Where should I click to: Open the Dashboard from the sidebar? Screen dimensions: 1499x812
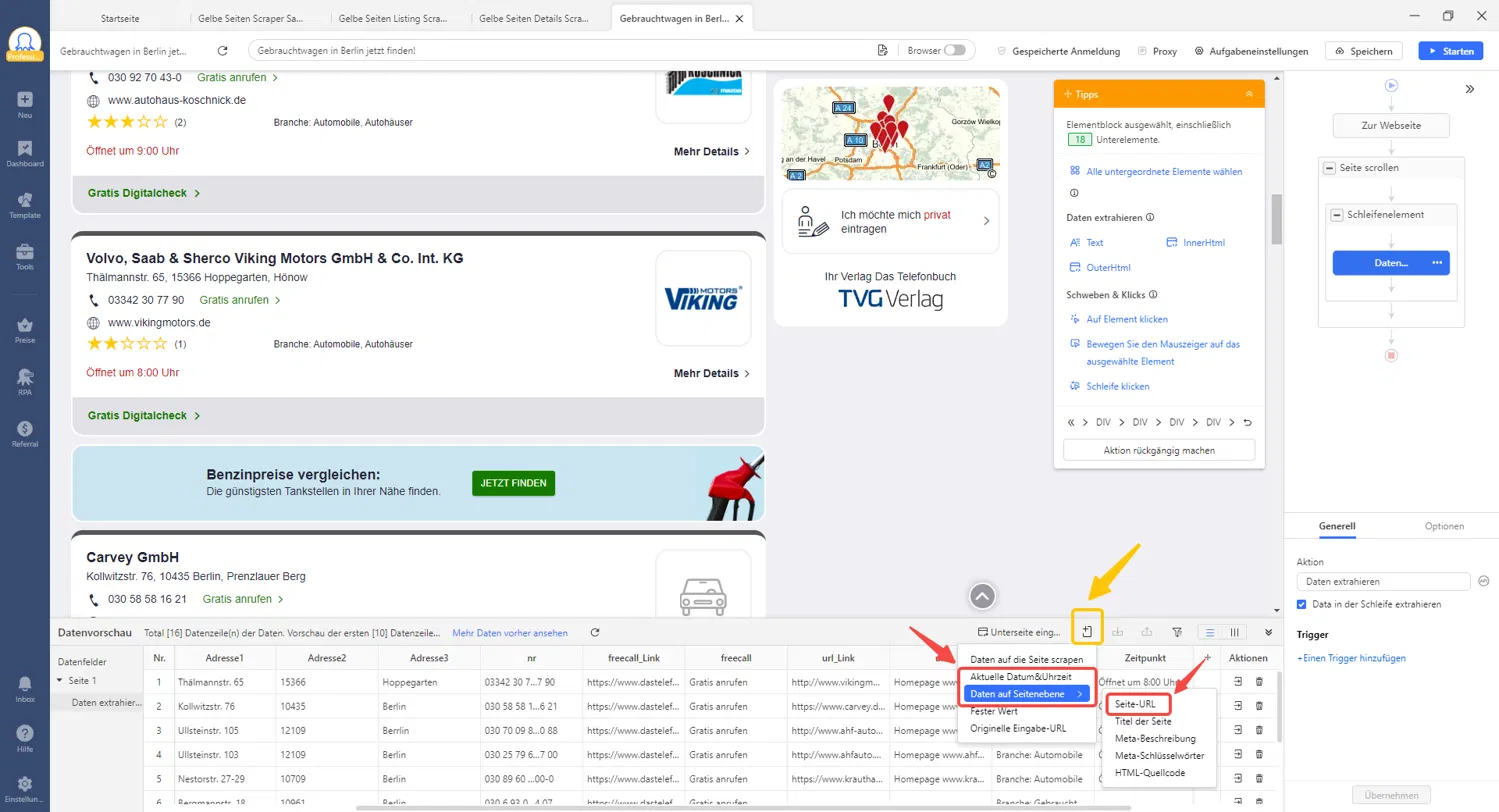point(24,153)
